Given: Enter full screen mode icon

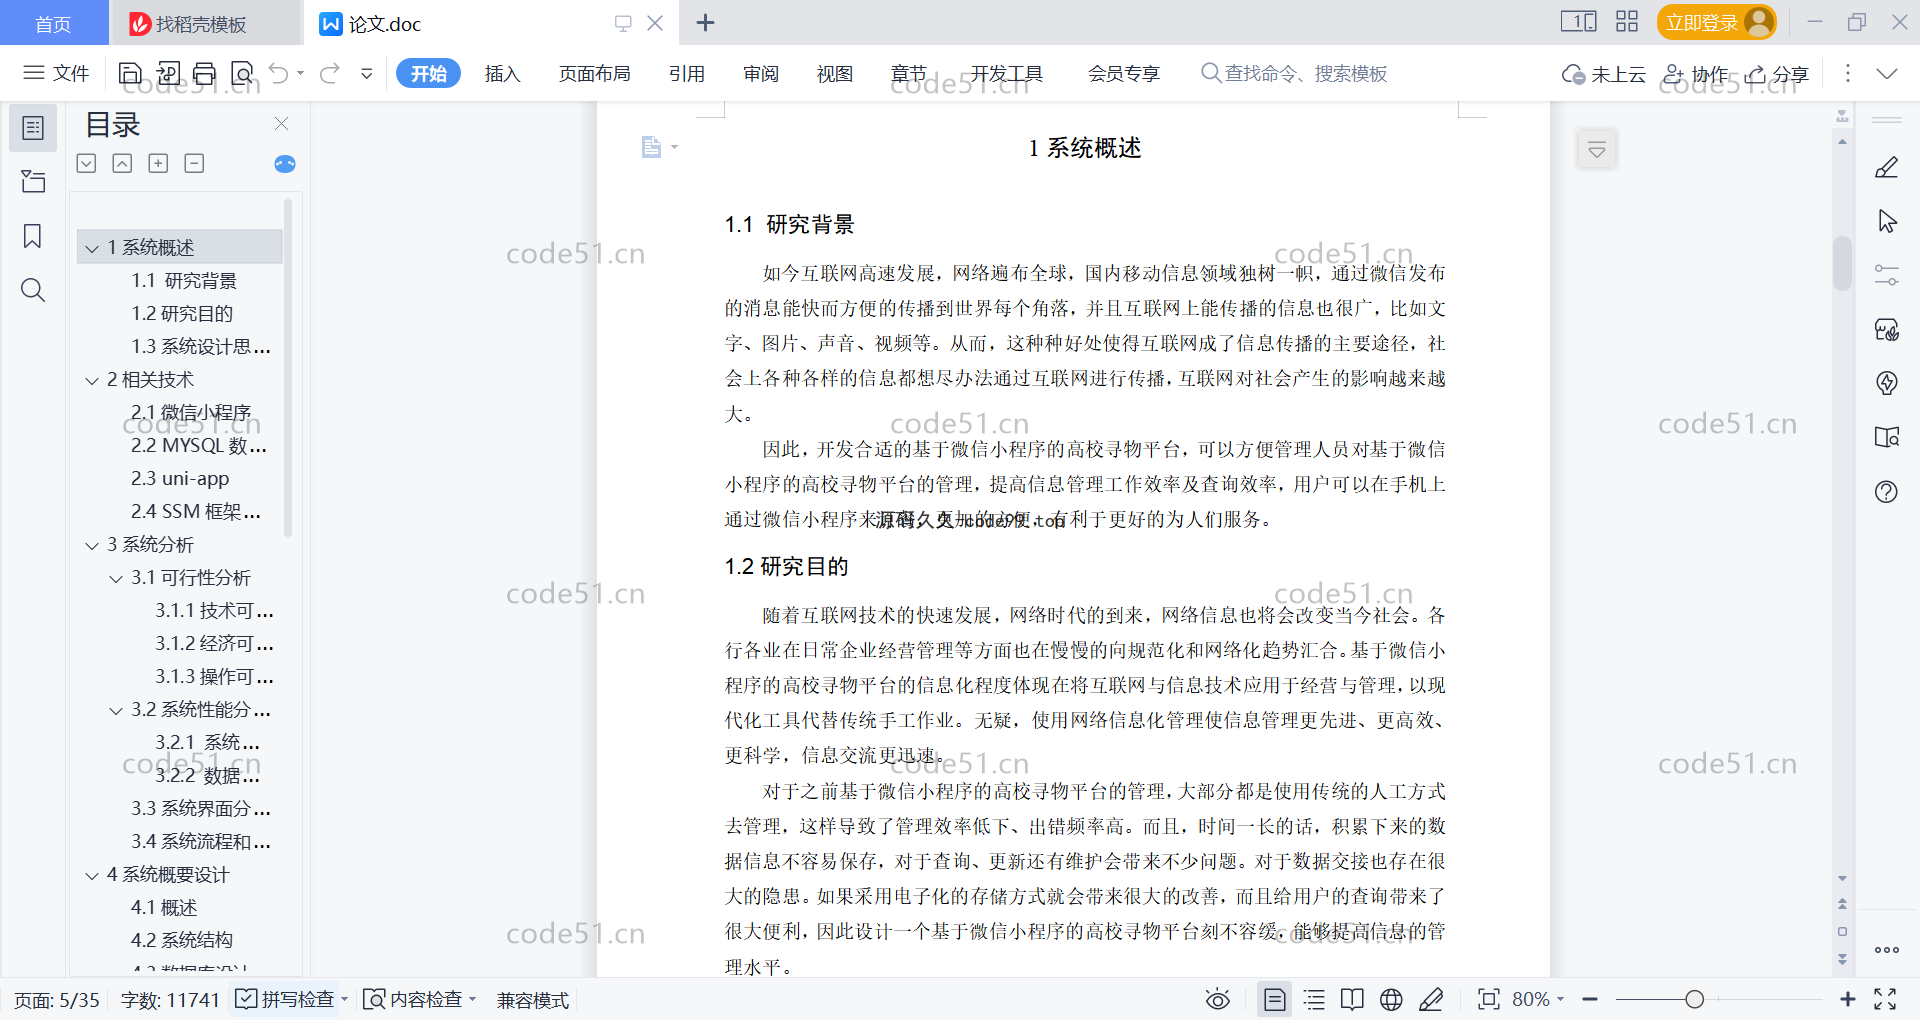Looking at the screenshot, I should (x=1885, y=999).
